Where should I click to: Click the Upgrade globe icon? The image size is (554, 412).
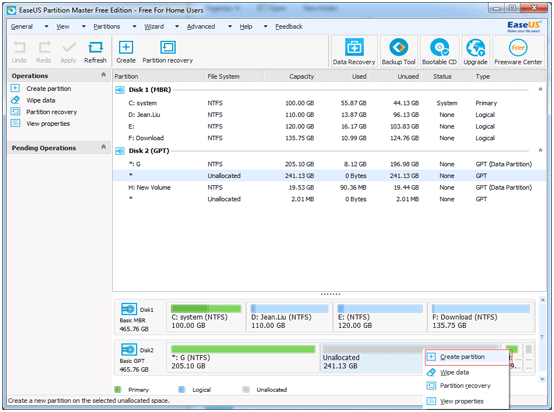[476, 47]
